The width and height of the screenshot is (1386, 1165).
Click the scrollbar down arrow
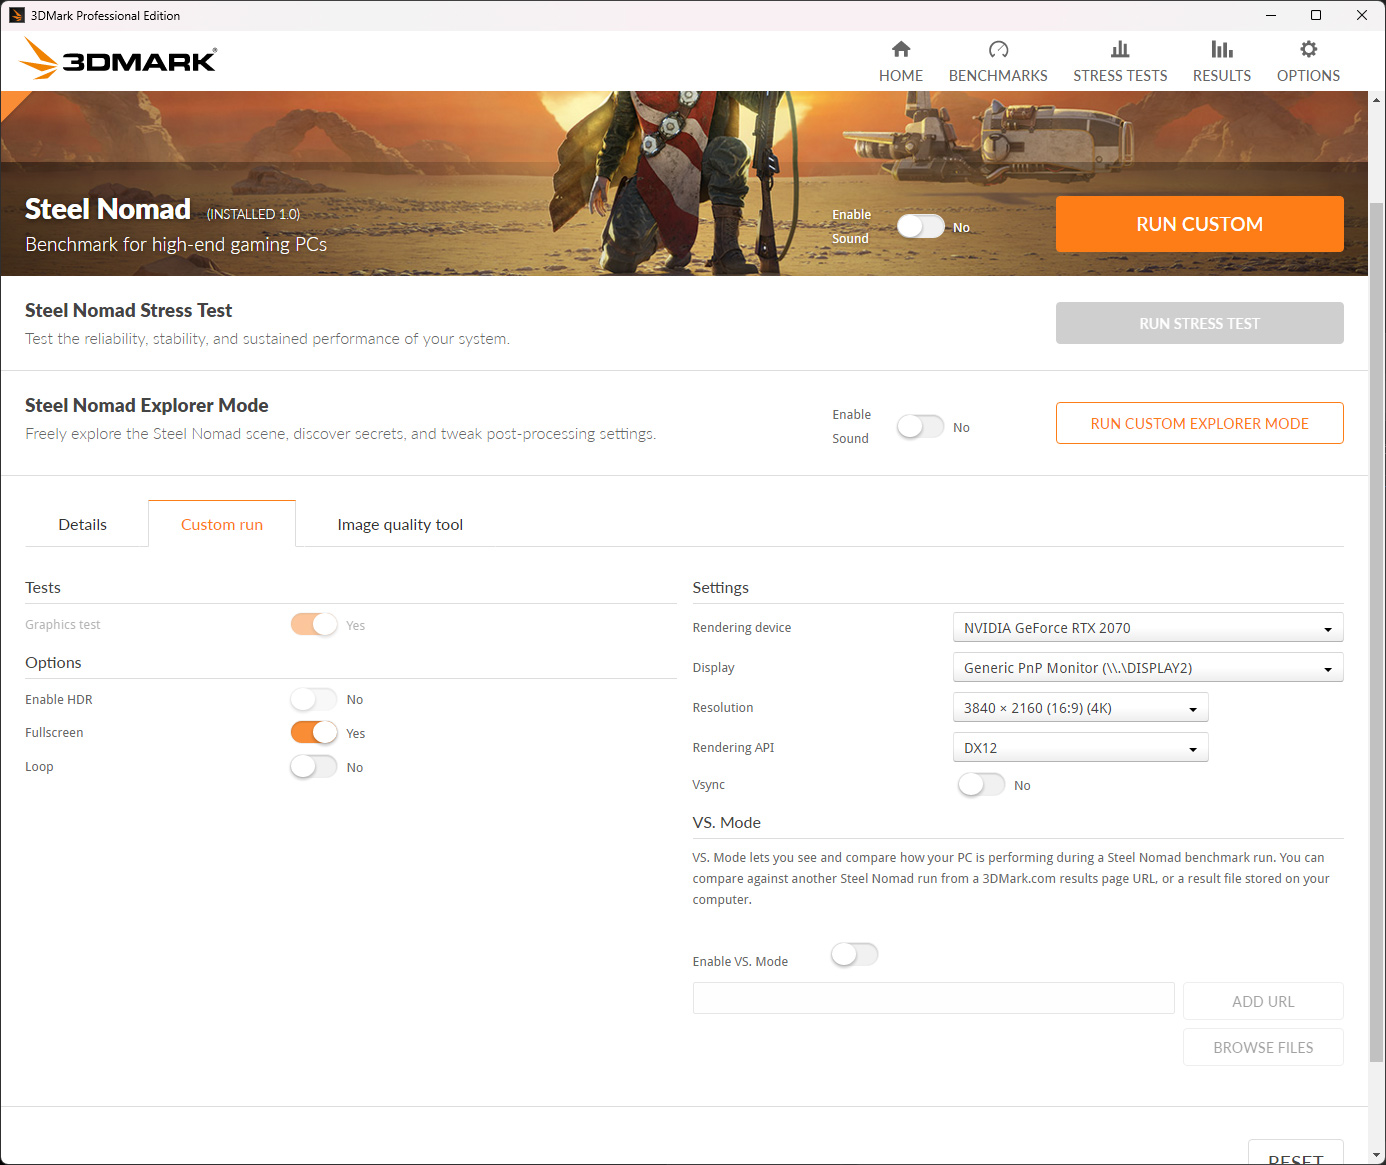1377,1156
